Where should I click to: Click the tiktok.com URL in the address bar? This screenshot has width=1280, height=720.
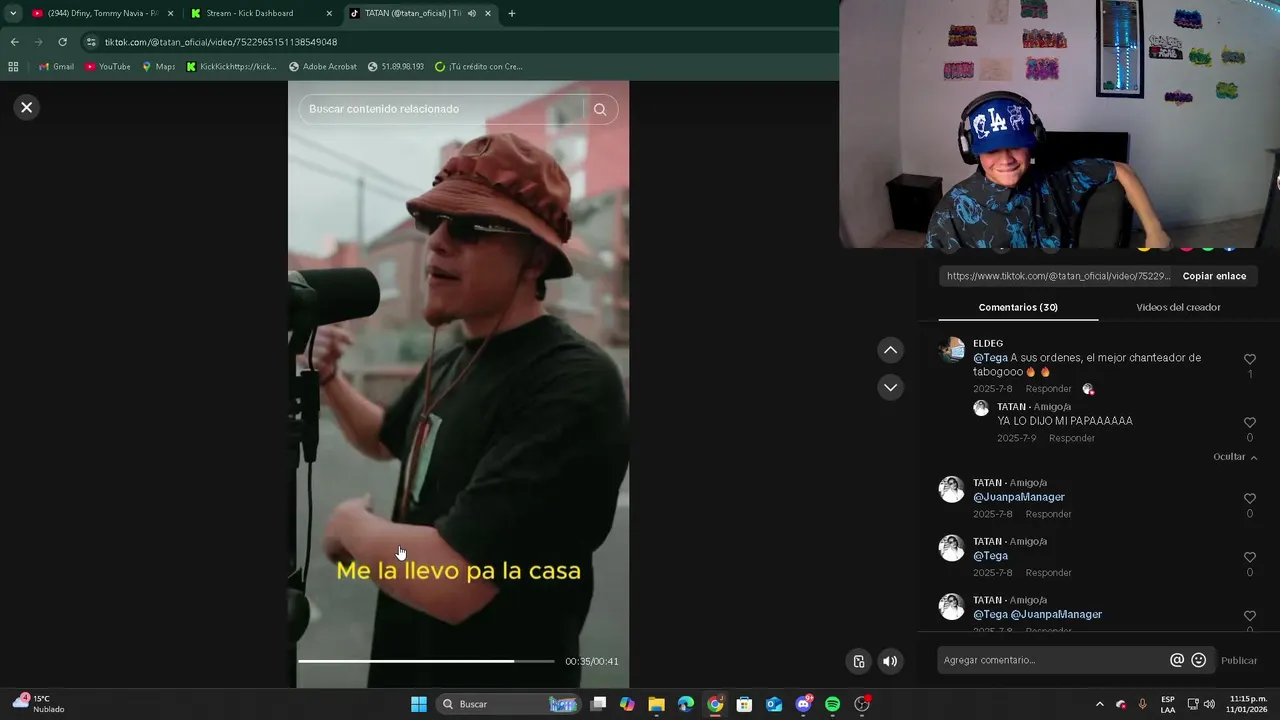(x=221, y=42)
